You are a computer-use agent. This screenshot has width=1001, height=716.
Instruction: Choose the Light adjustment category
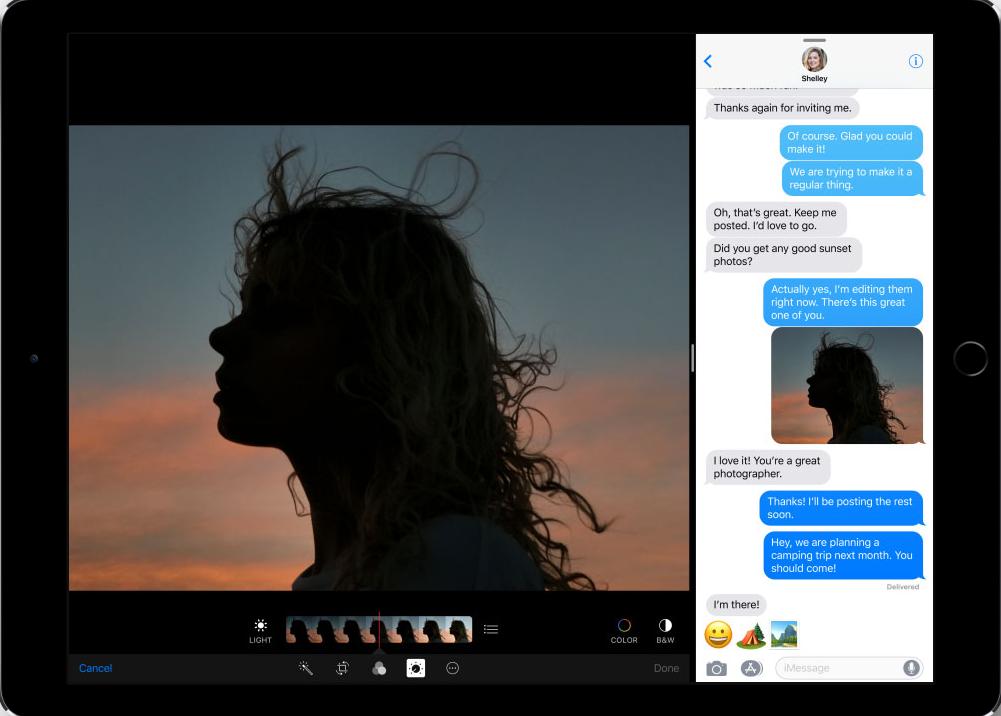260,630
